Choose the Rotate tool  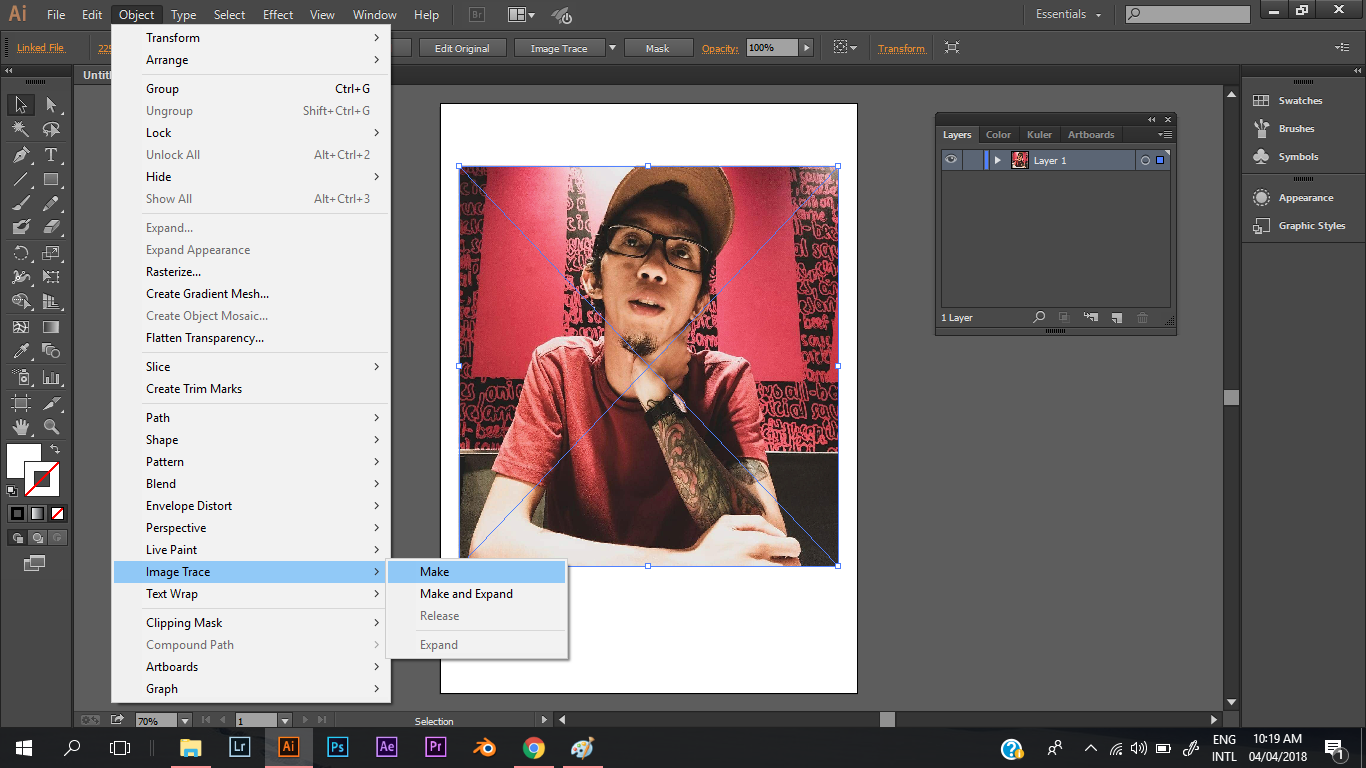[21, 253]
